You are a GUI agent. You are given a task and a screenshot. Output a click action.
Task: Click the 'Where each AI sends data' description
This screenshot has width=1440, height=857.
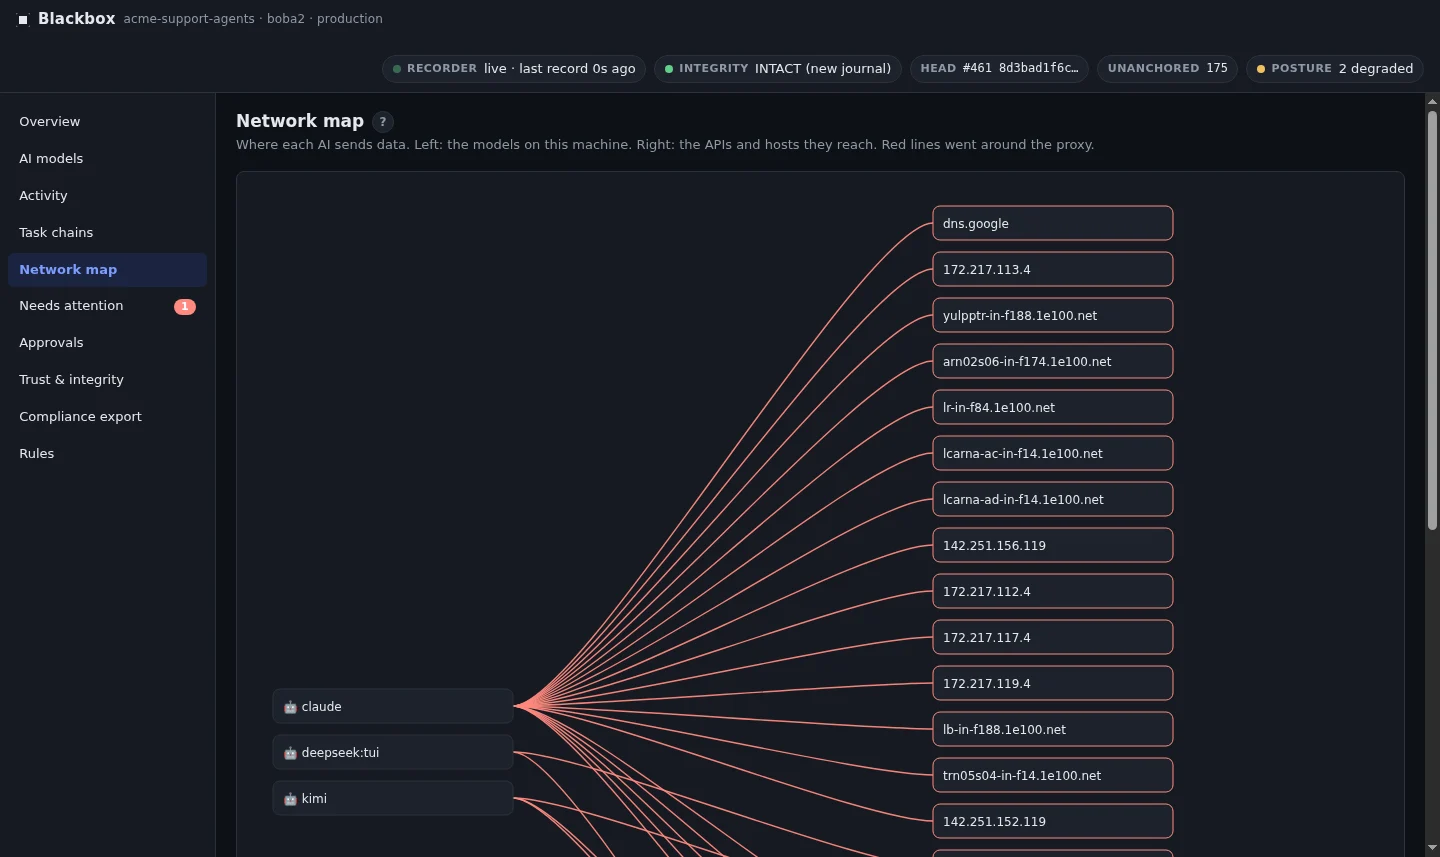[665, 145]
